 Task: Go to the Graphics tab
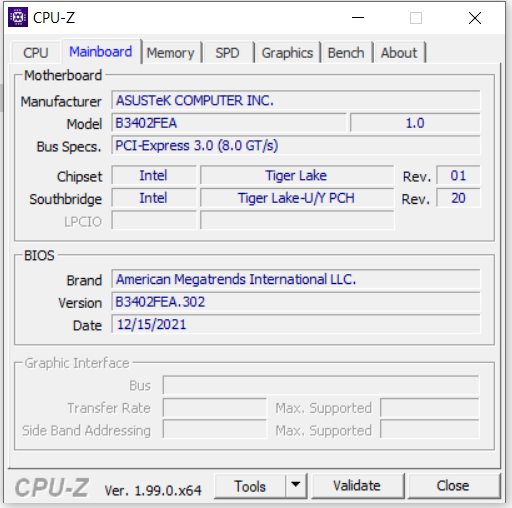tap(287, 53)
